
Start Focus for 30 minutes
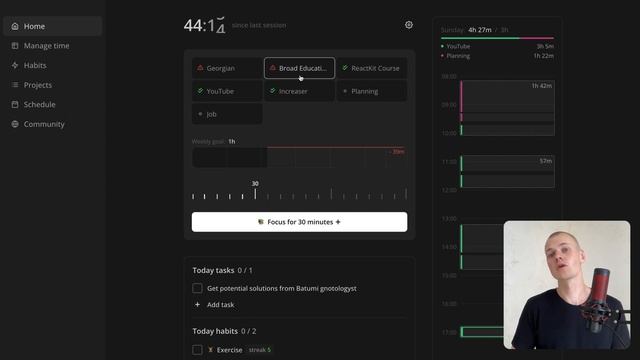[299, 222]
